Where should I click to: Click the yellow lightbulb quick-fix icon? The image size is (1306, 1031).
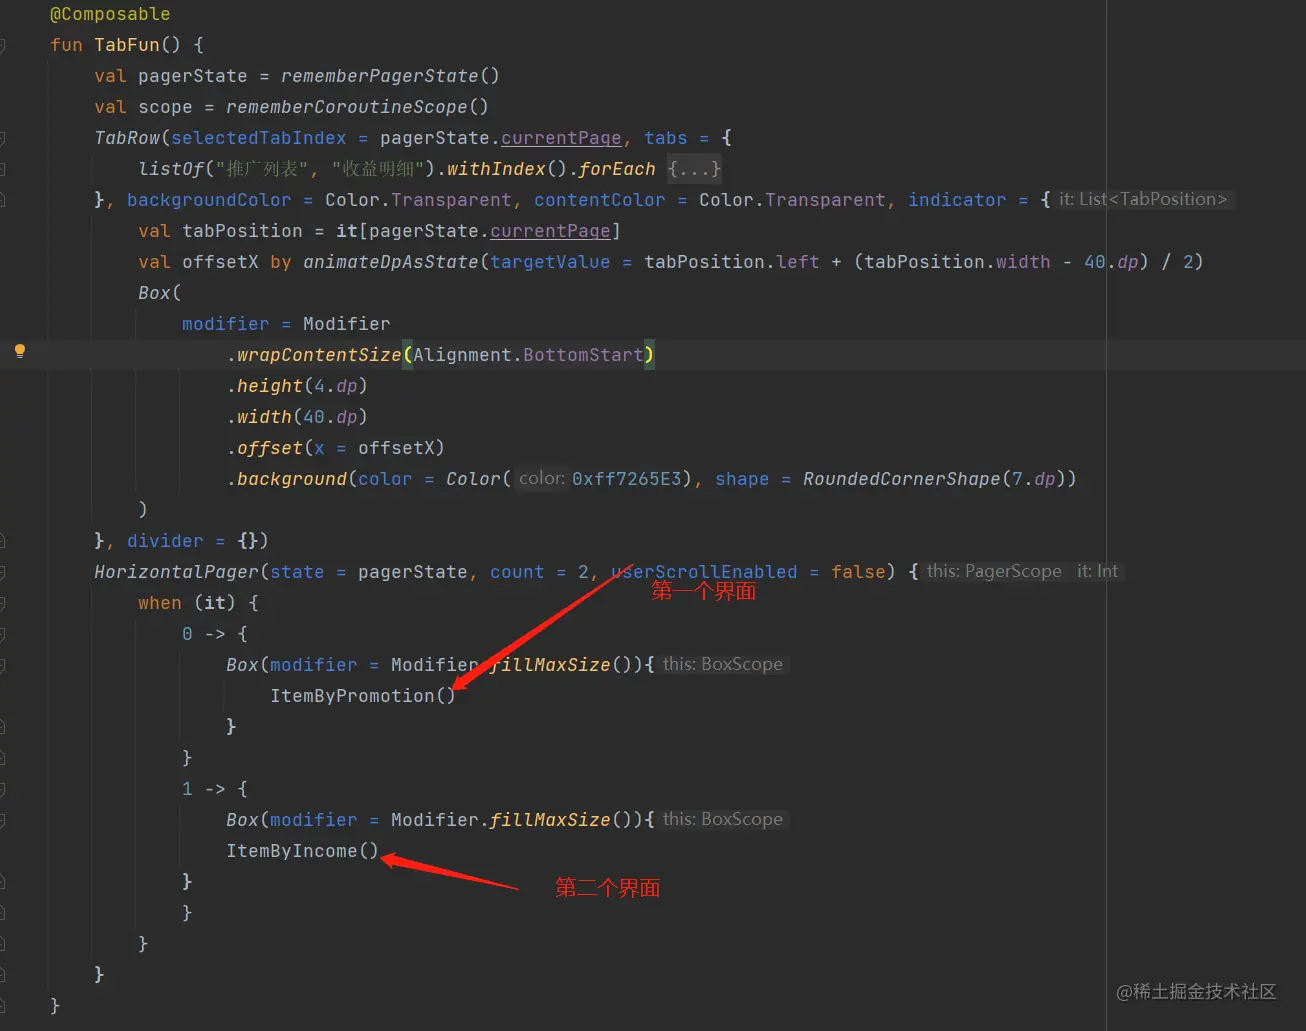(19, 351)
